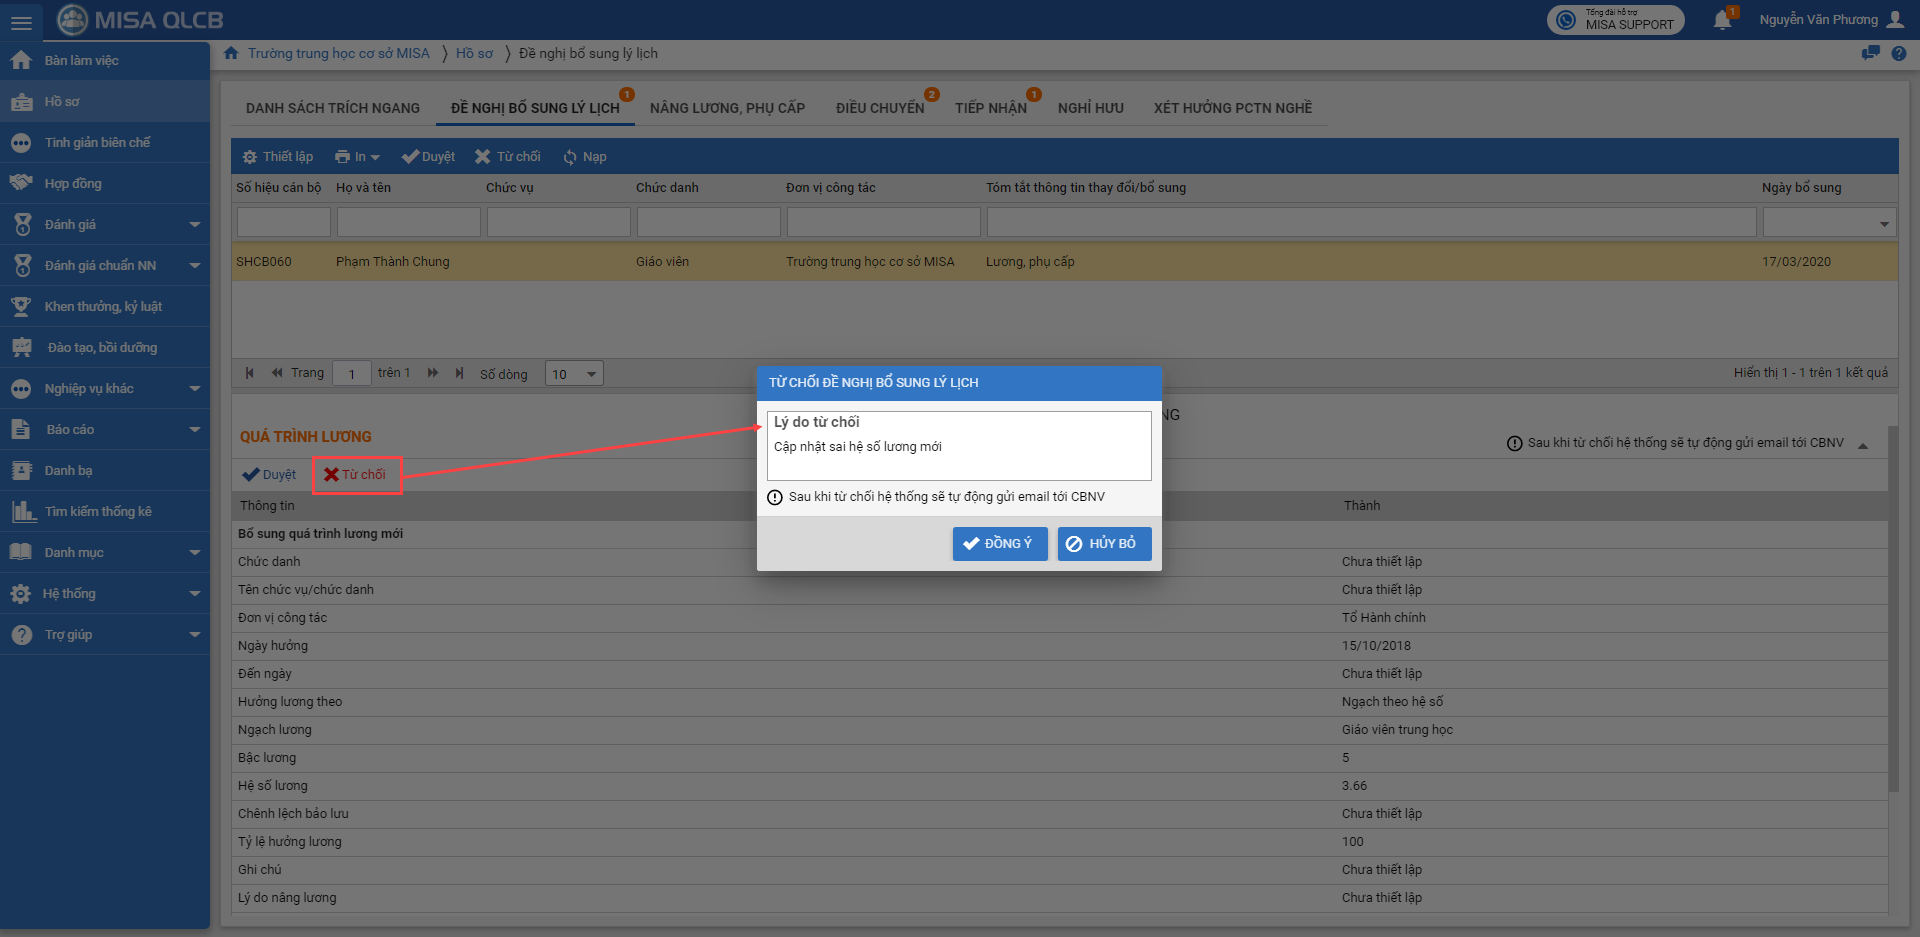Open the In print dropdown

357,157
